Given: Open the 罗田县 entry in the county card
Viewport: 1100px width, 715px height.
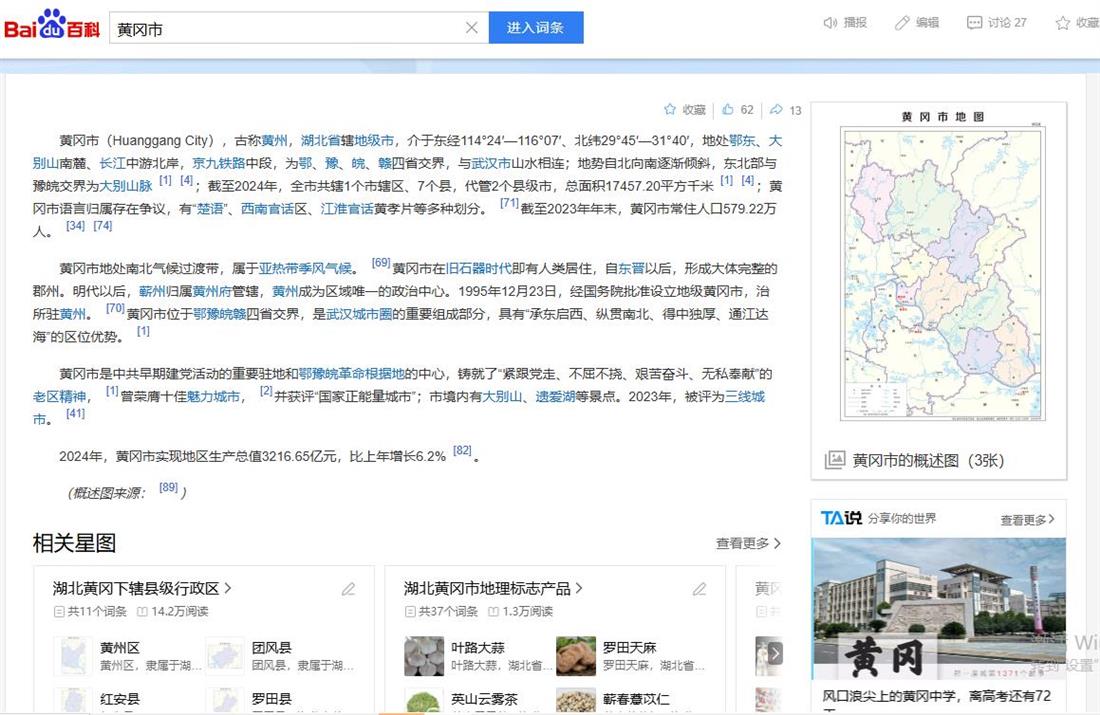Looking at the screenshot, I should [x=271, y=699].
